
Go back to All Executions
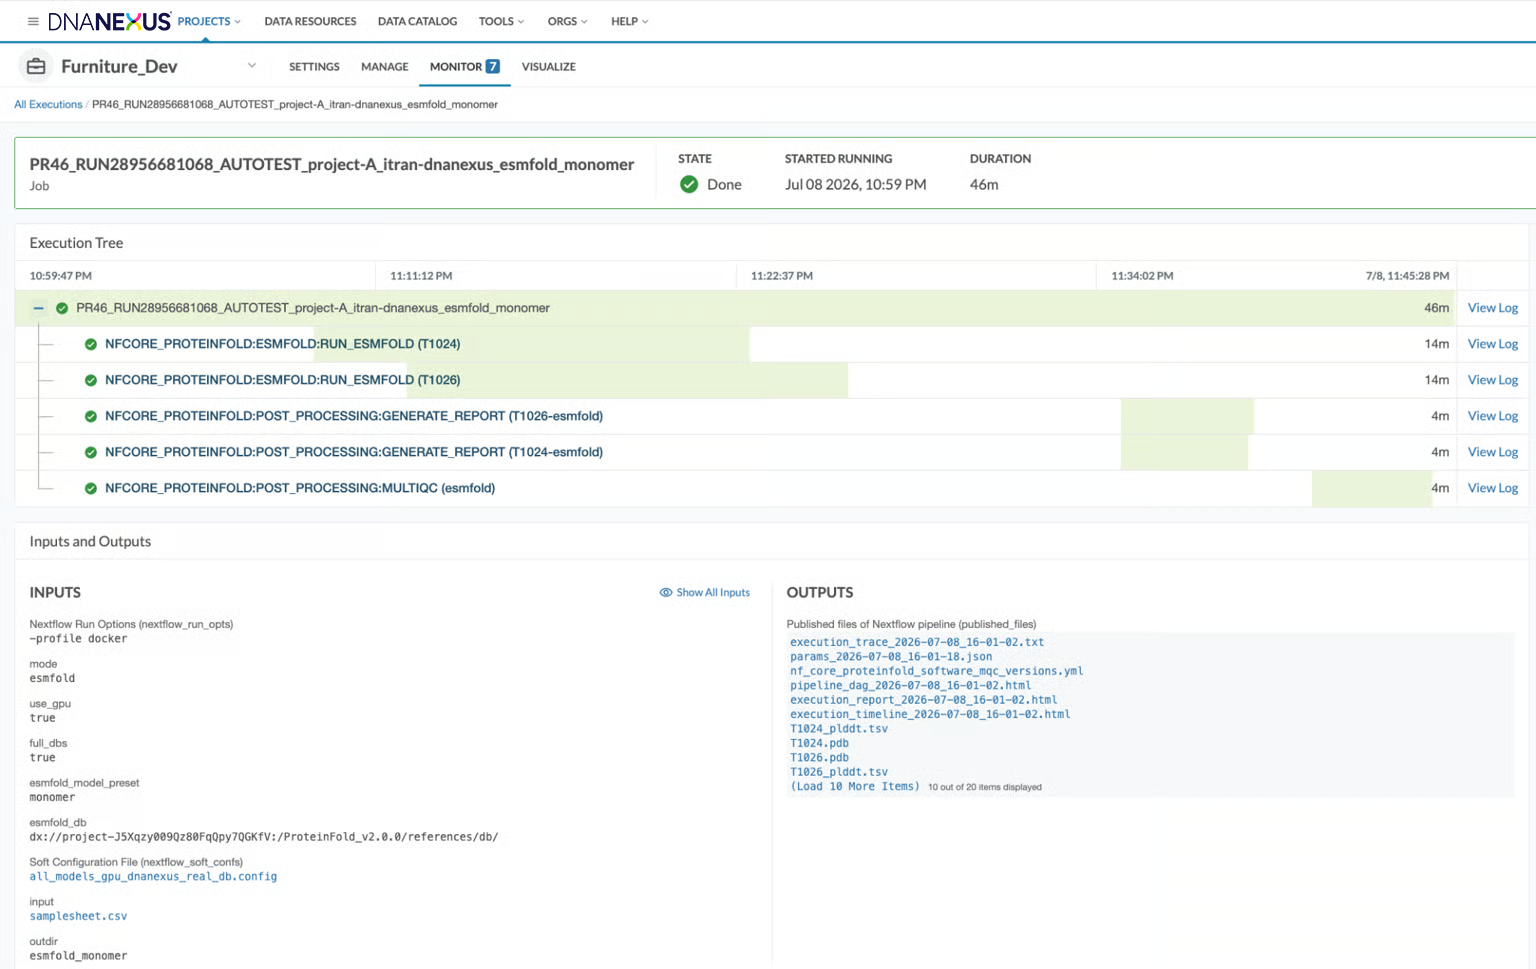click(x=48, y=104)
